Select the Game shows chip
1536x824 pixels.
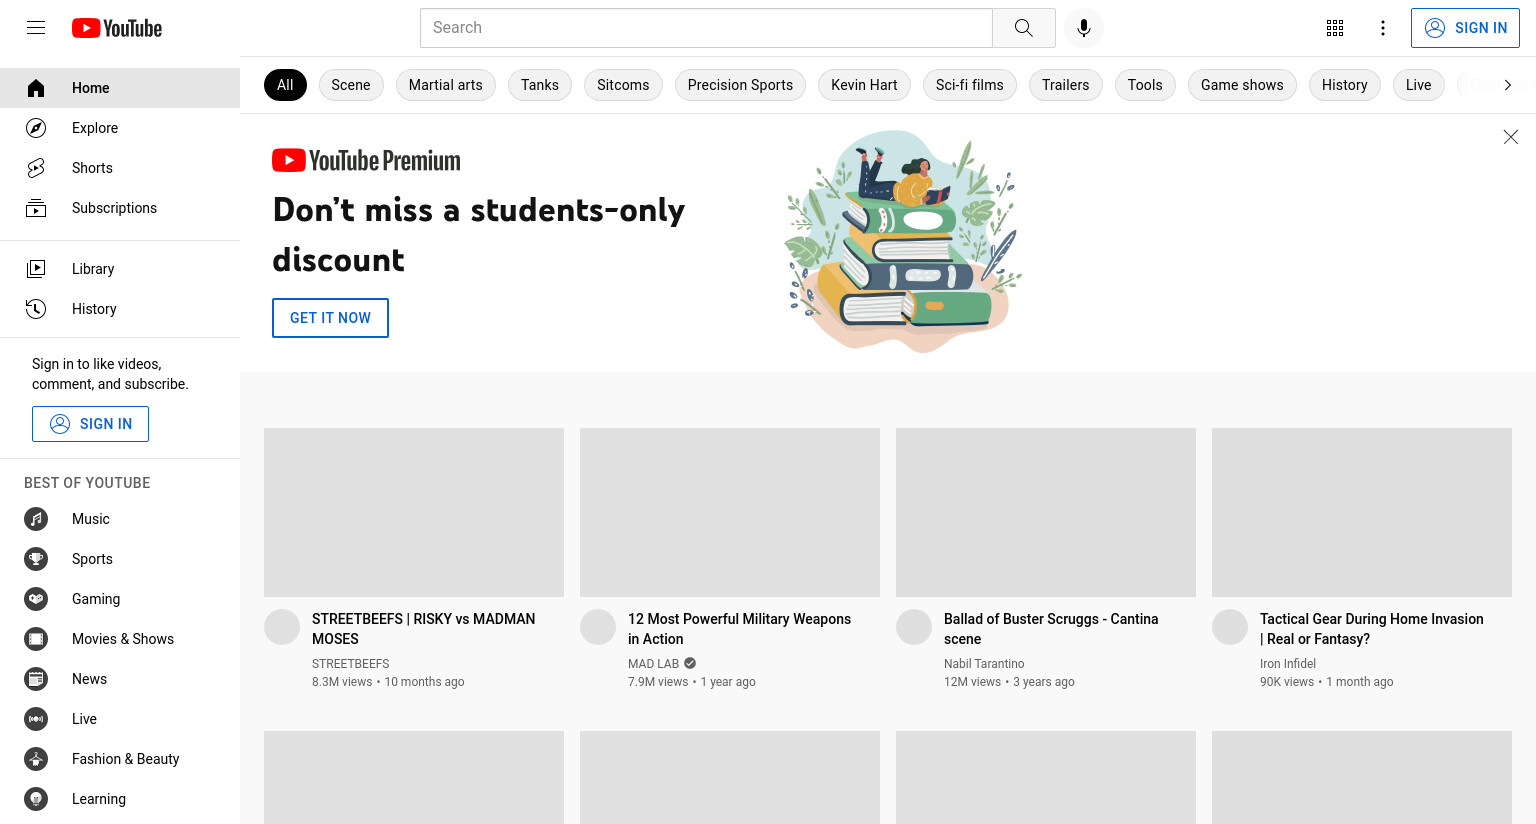point(1242,85)
